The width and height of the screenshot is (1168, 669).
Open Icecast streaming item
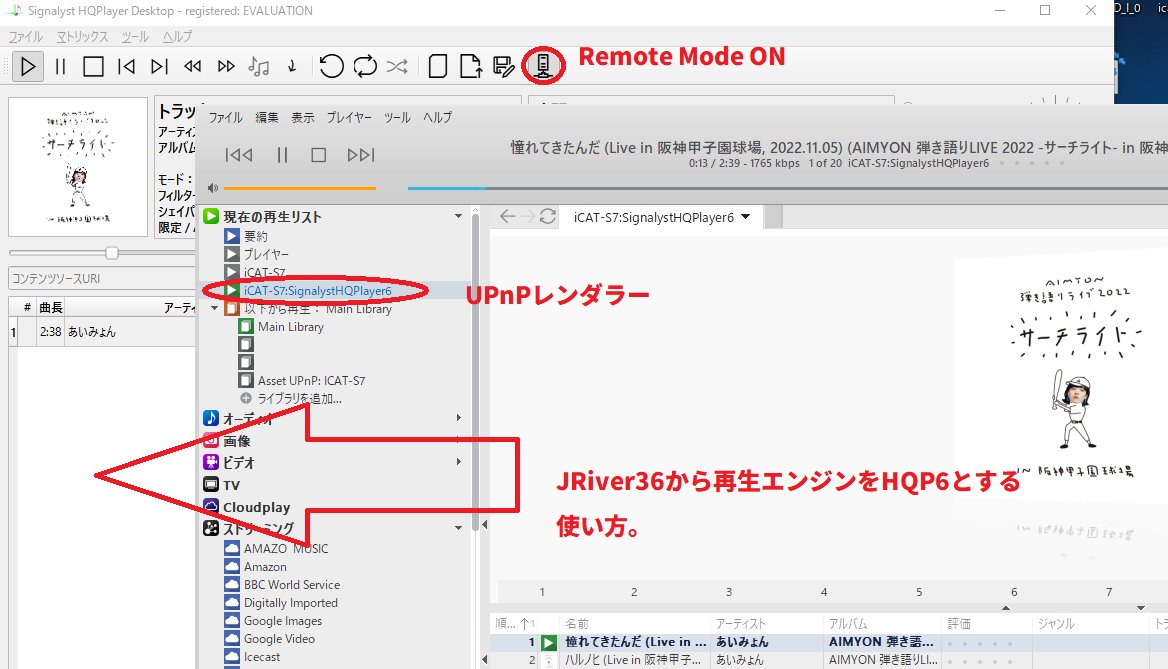tap(262, 657)
